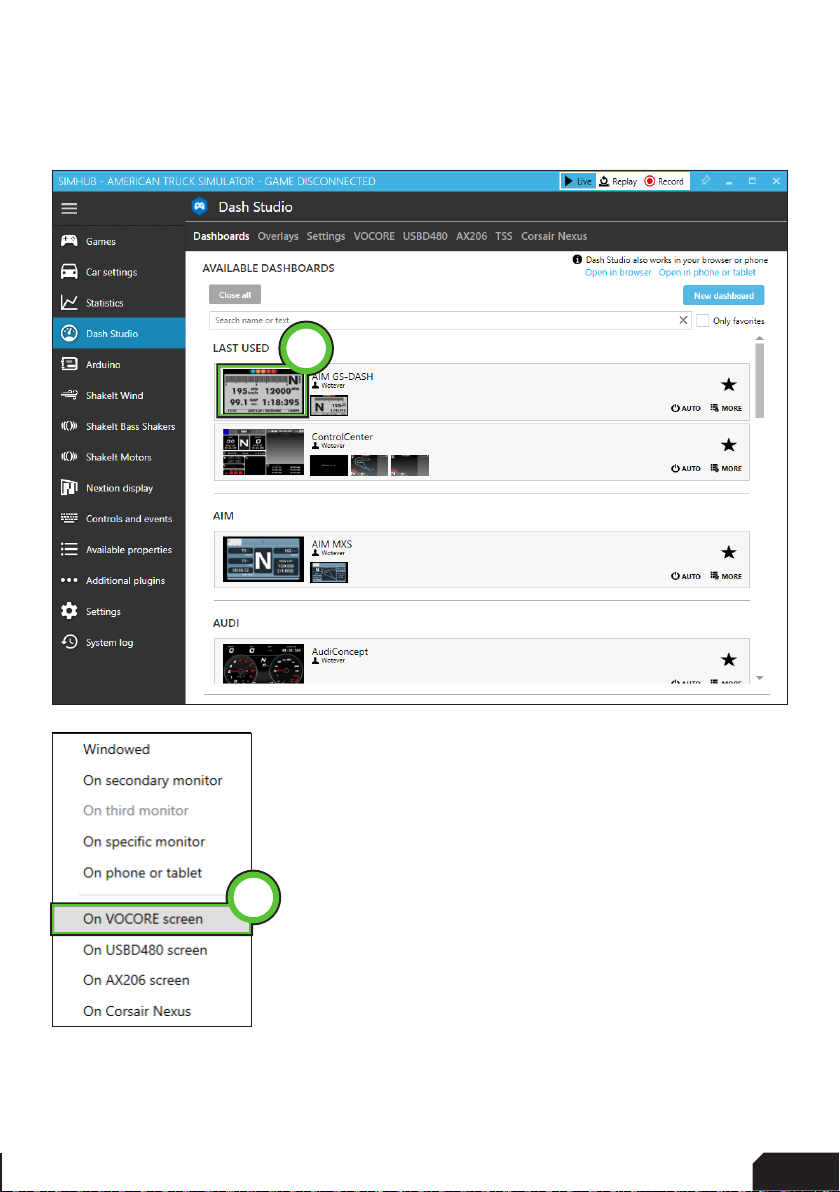
Task: Open MORE options for AIM GS-DASH
Action: (726, 408)
